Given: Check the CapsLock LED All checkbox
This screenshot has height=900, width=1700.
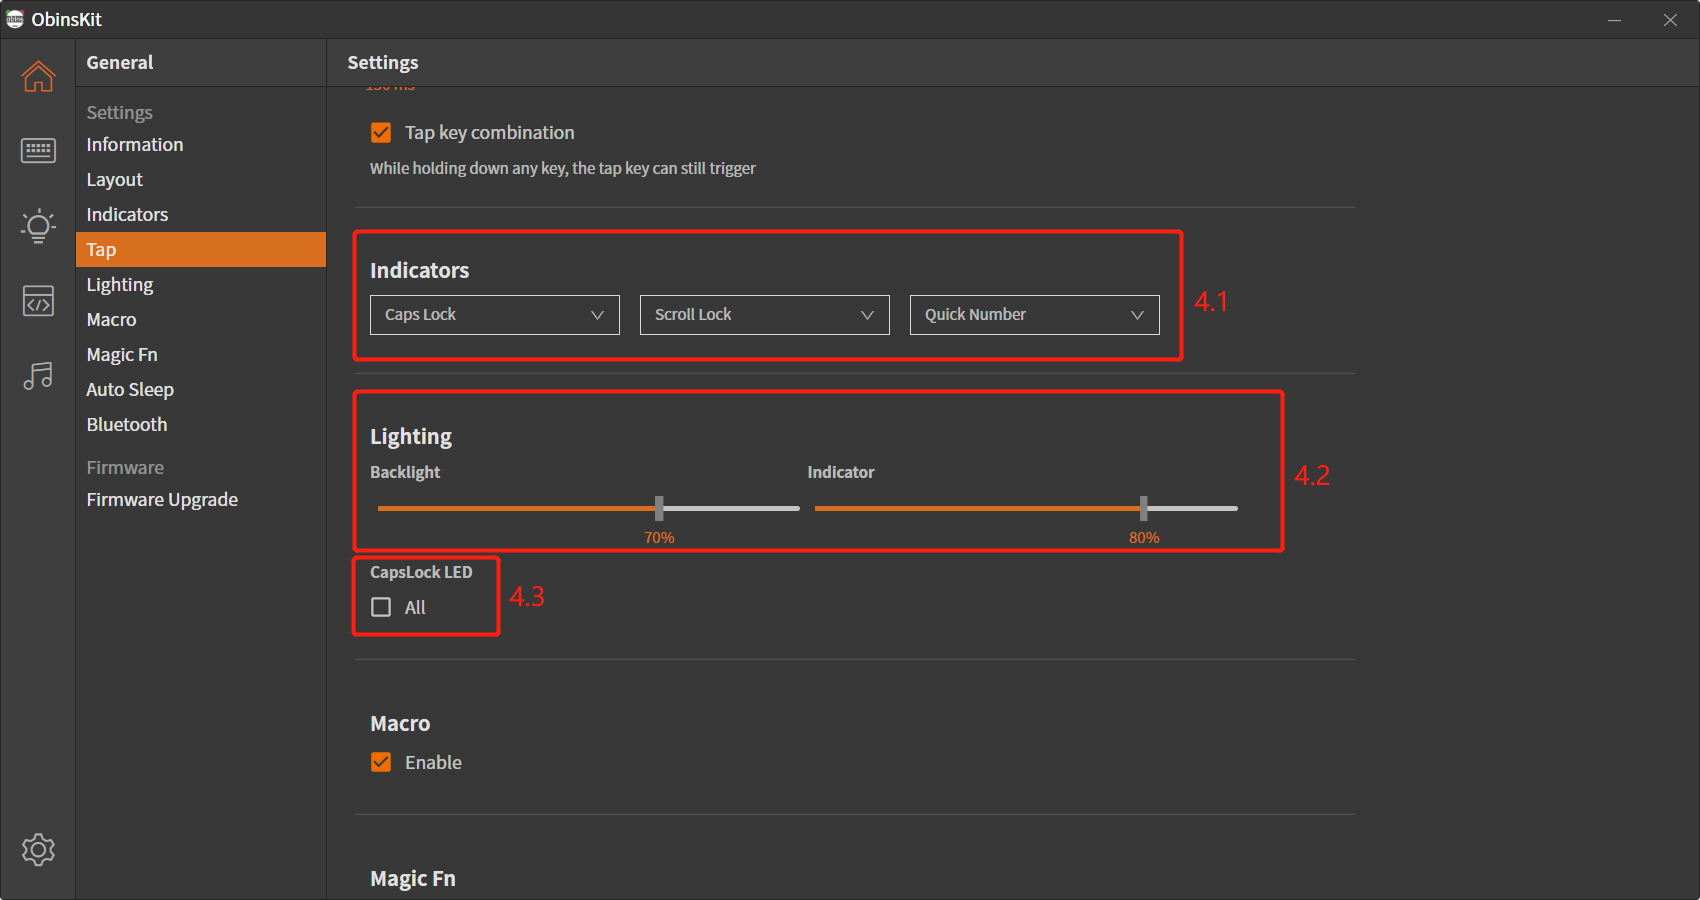Looking at the screenshot, I should coord(381,607).
